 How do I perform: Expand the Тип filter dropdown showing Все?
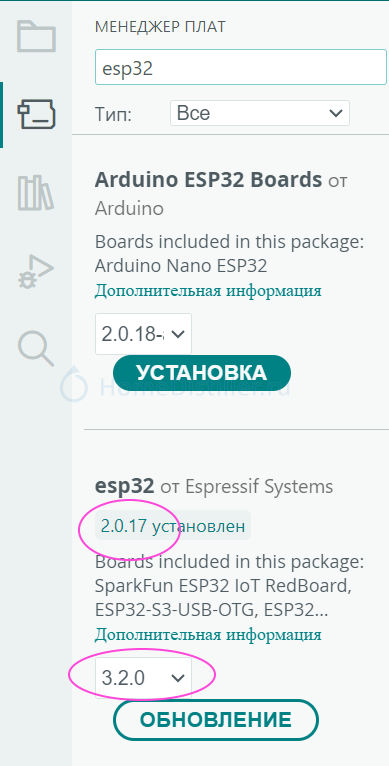pos(259,113)
